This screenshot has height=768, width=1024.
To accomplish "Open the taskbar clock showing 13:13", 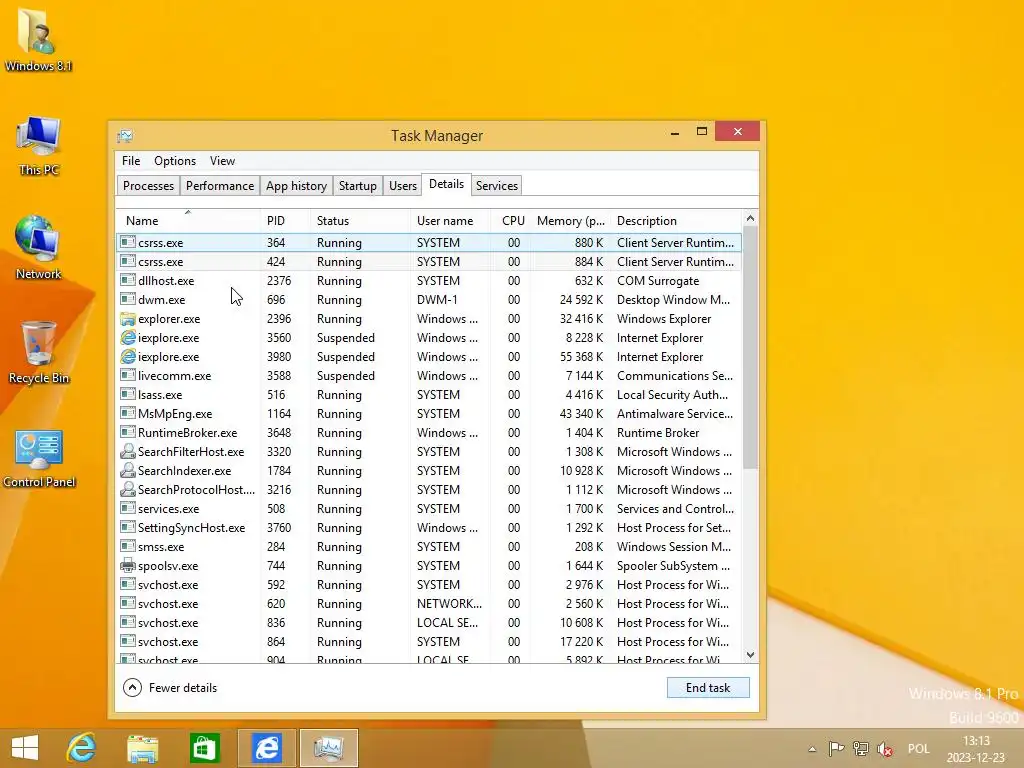I will click(x=976, y=749).
